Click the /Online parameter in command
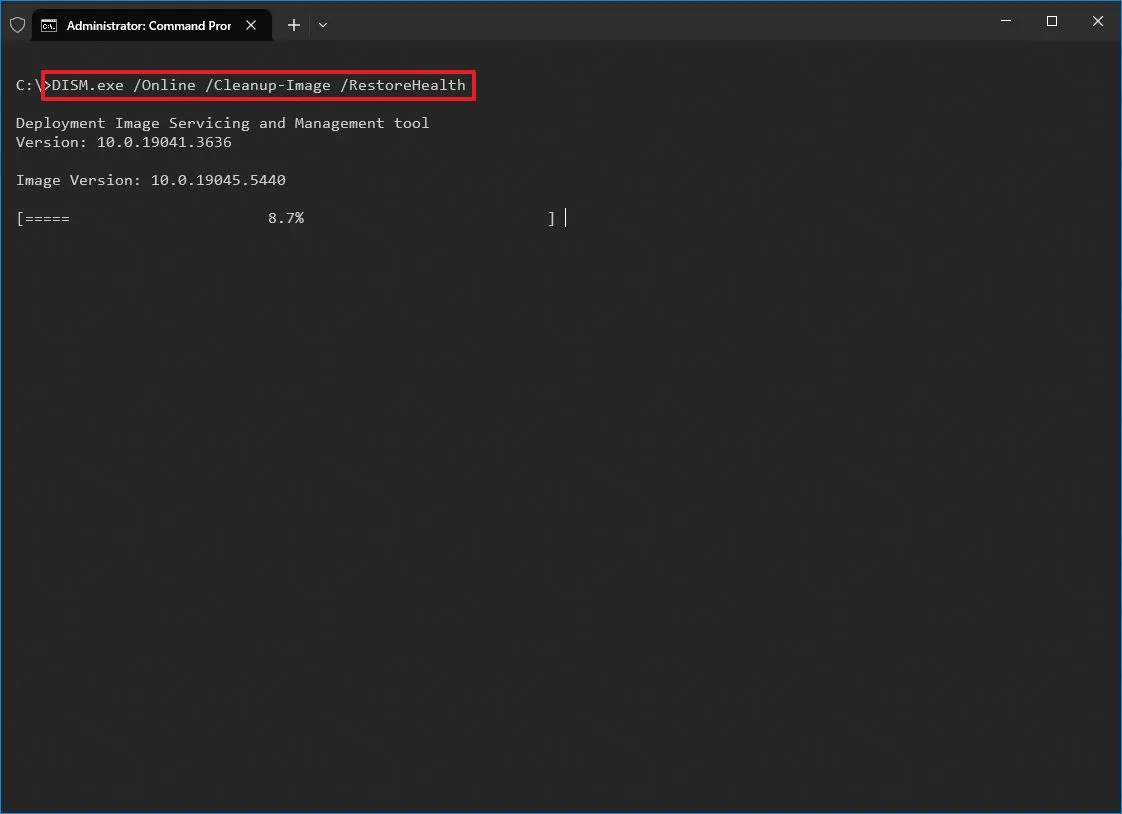 coord(164,85)
